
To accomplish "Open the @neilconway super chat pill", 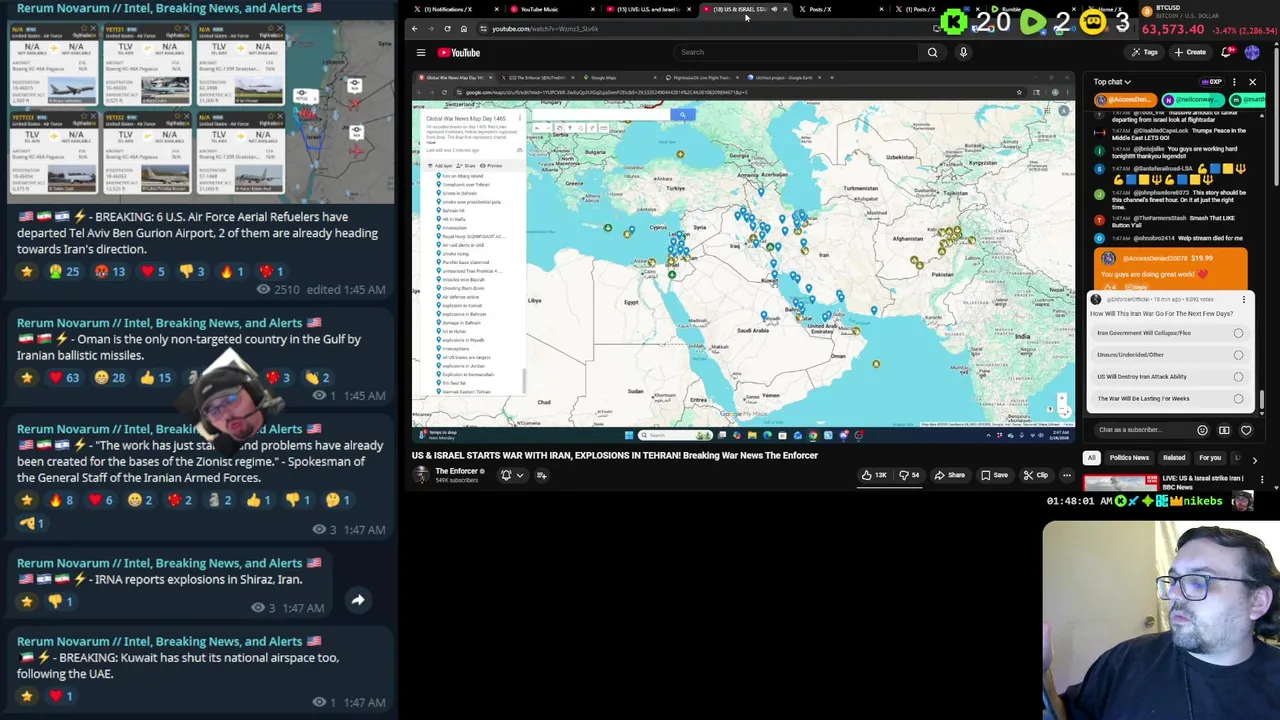I will 1194,100.
